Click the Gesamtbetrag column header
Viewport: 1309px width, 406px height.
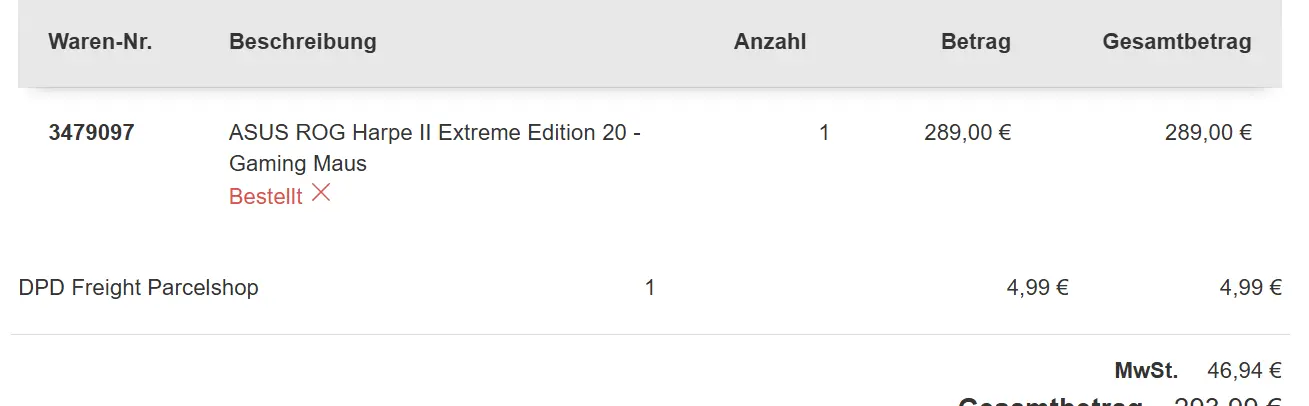click(1177, 42)
